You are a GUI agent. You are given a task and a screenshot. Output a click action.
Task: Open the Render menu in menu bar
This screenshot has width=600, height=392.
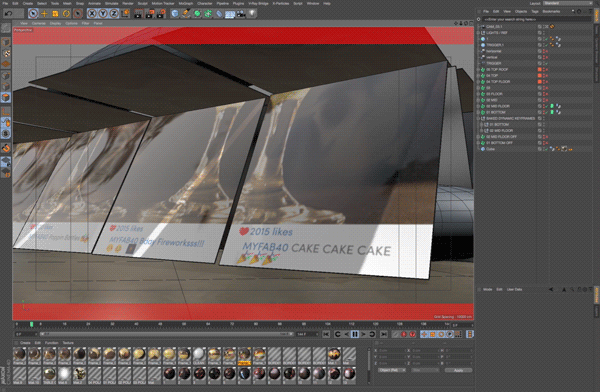pyautogui.click(x=128, y=3)
